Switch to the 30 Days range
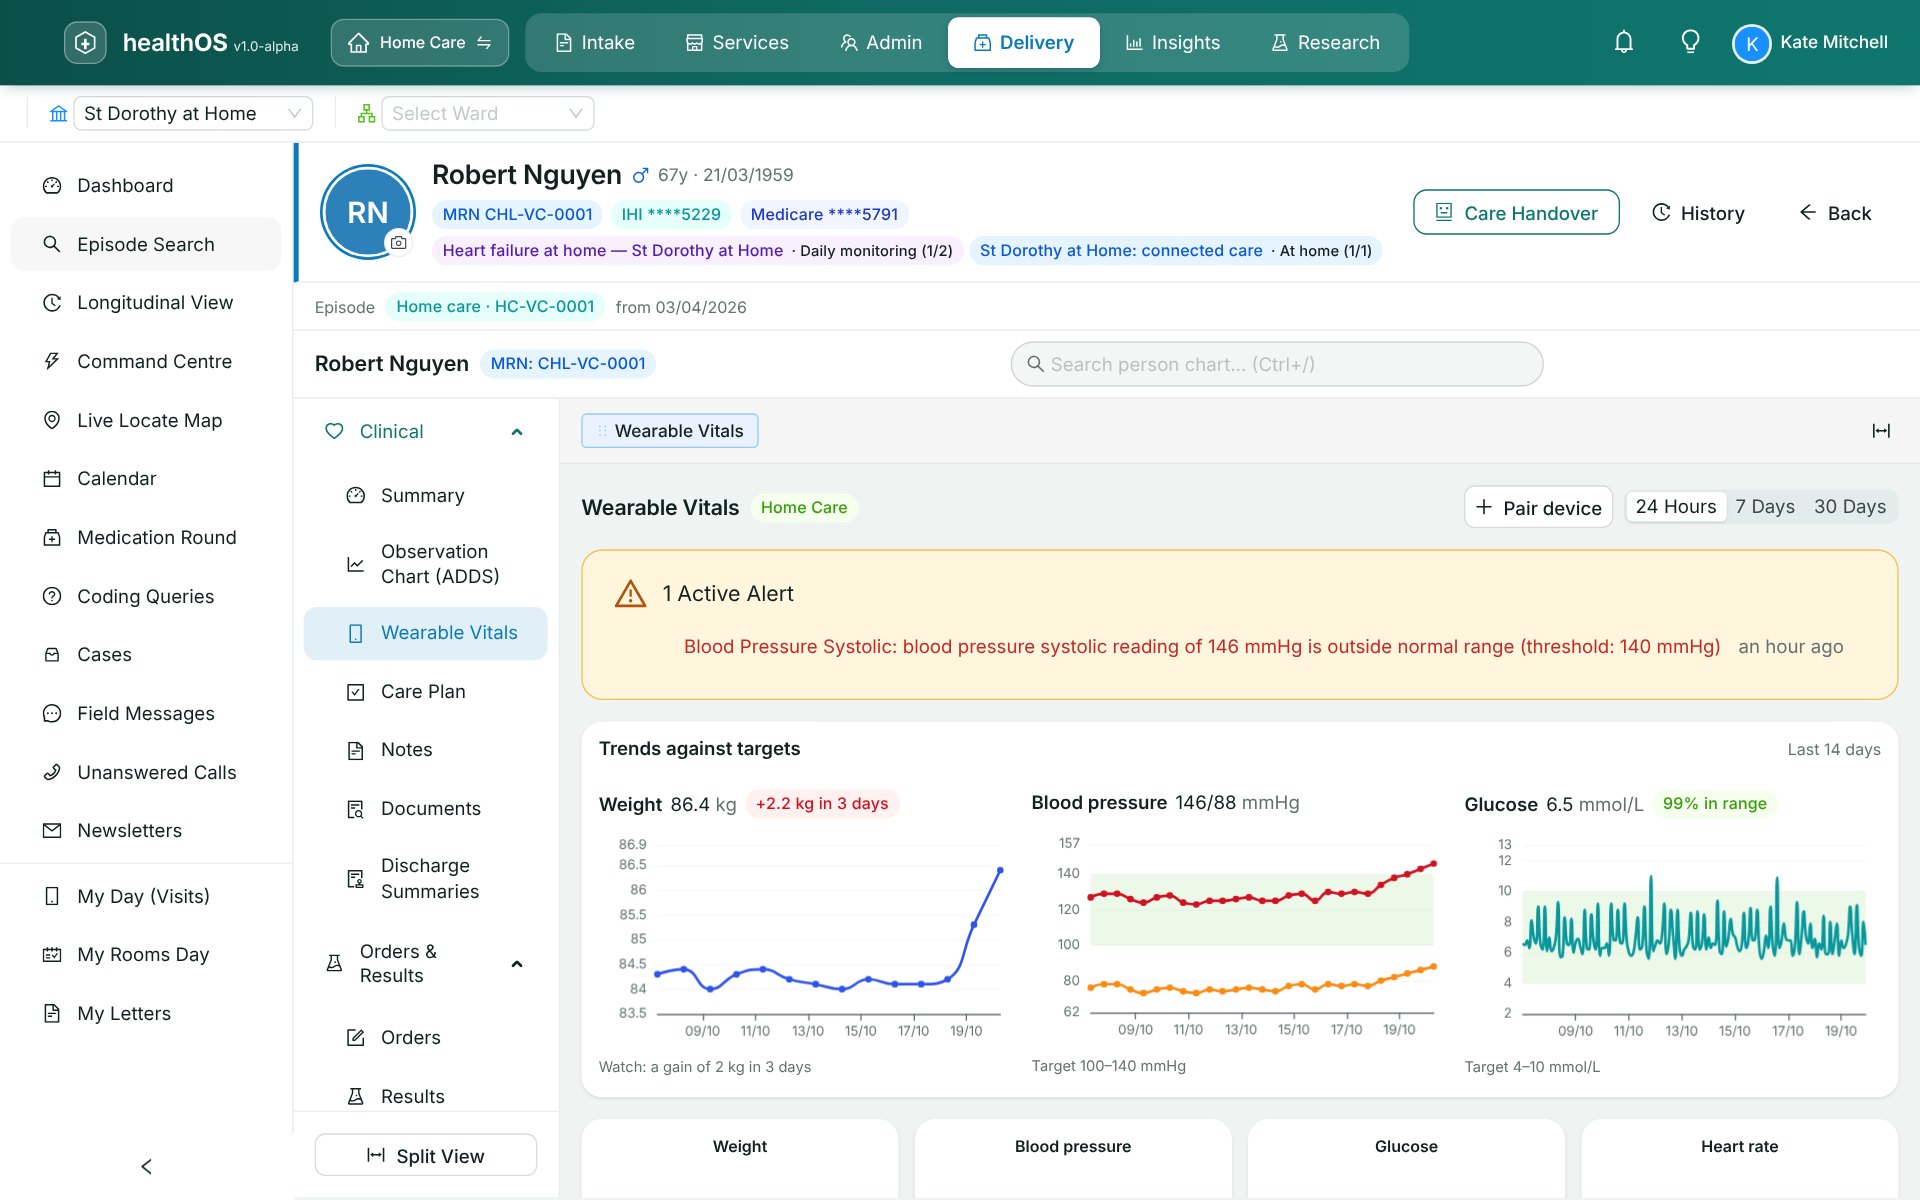Viewport: 1920px width, 1200px height. coord(1850,507)
